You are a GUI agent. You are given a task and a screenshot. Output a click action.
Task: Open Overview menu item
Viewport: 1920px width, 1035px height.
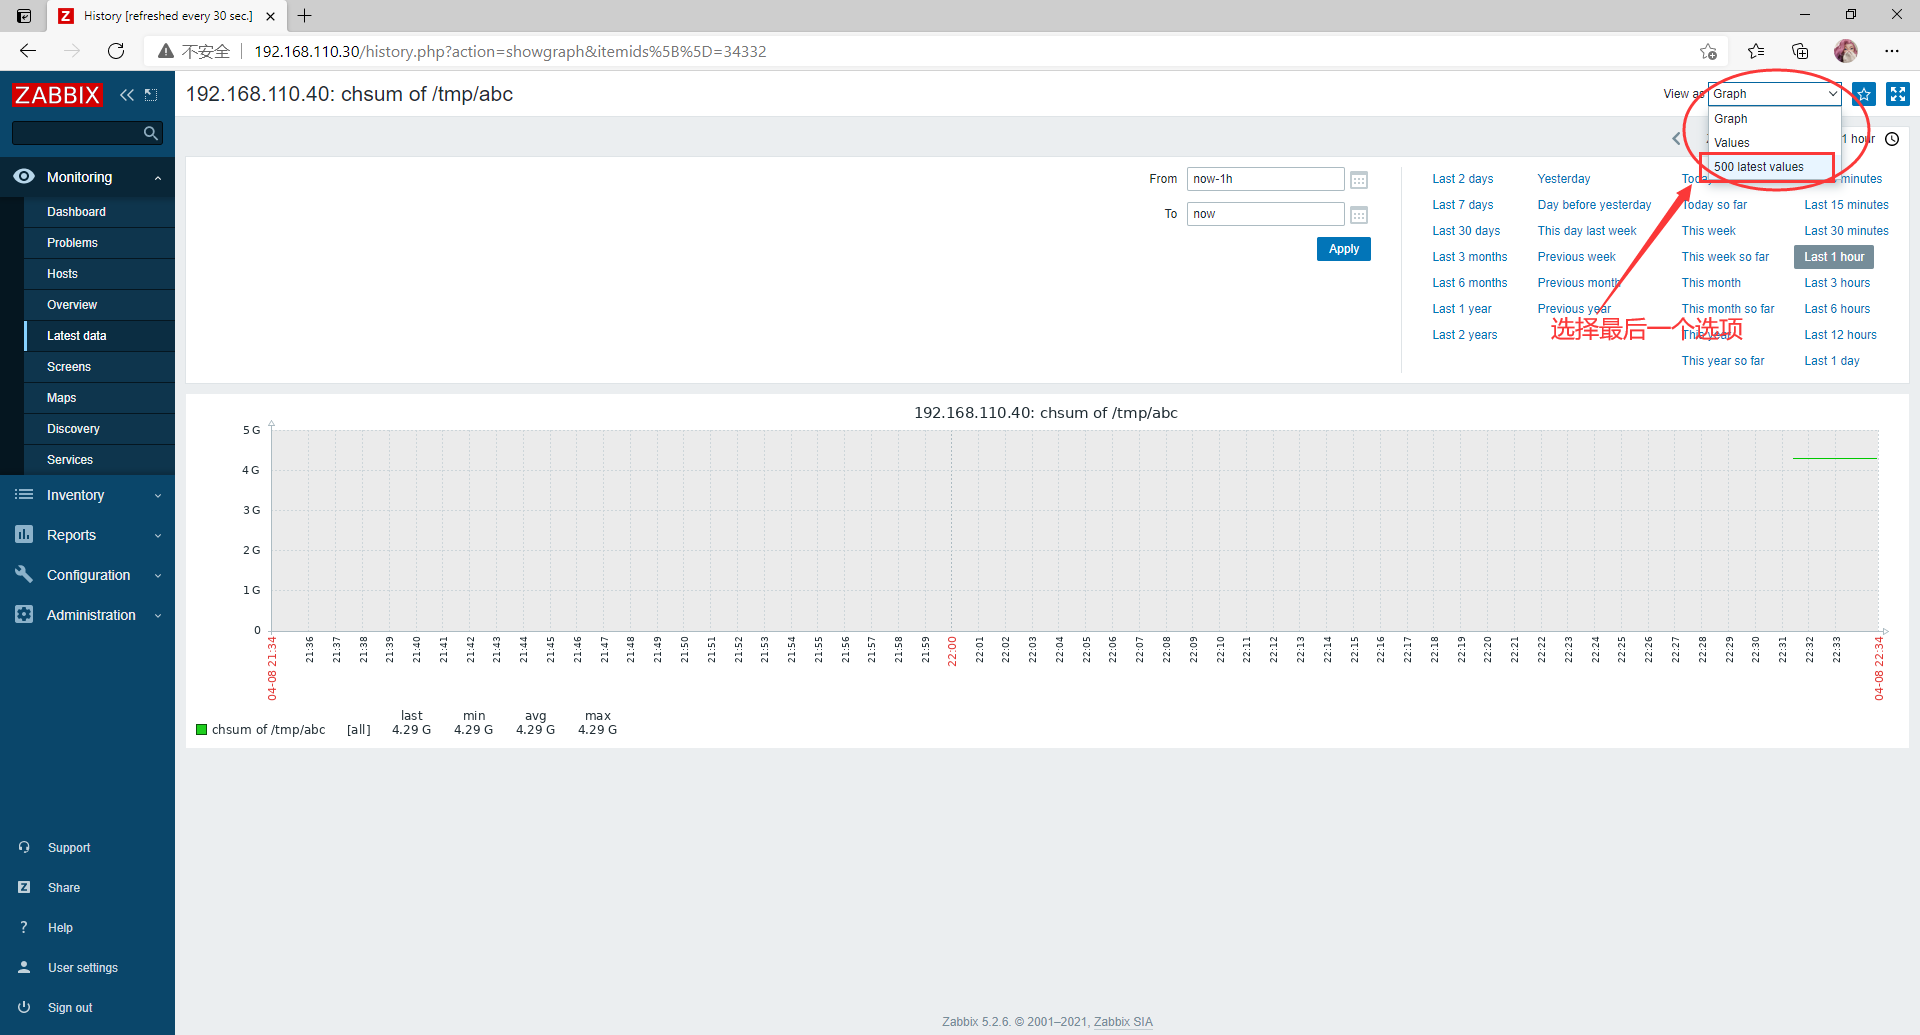(x=72, y=305)
